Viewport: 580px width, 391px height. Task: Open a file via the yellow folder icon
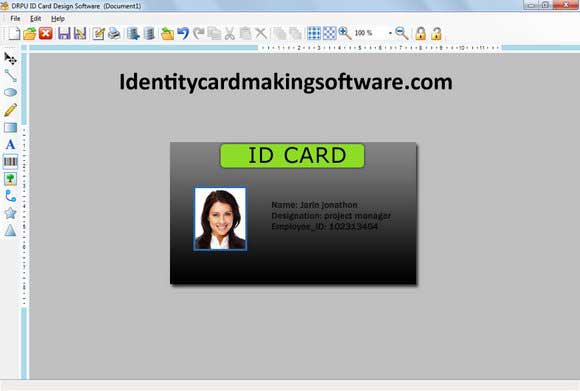[x=30, y=33]
